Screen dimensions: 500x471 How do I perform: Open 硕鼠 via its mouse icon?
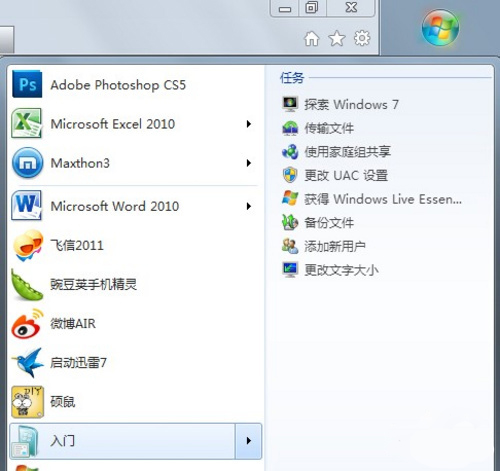[x=27, y=402]
